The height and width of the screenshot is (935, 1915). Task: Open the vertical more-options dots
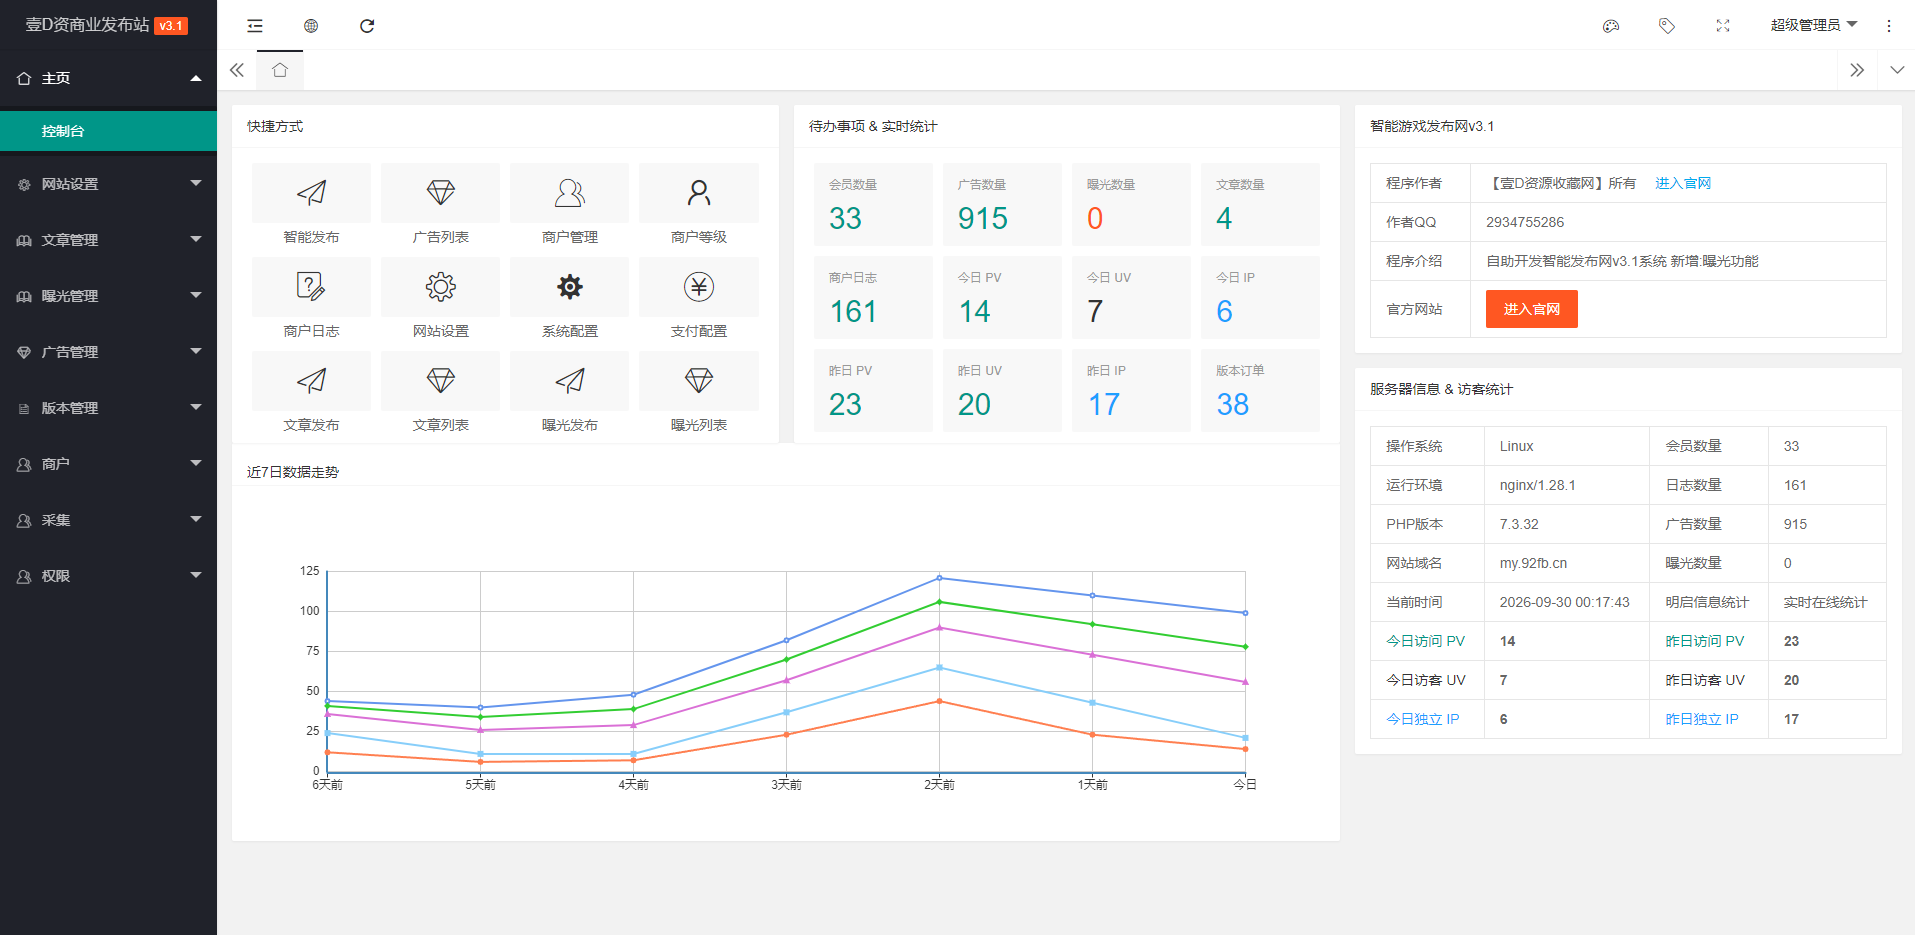1889,26
